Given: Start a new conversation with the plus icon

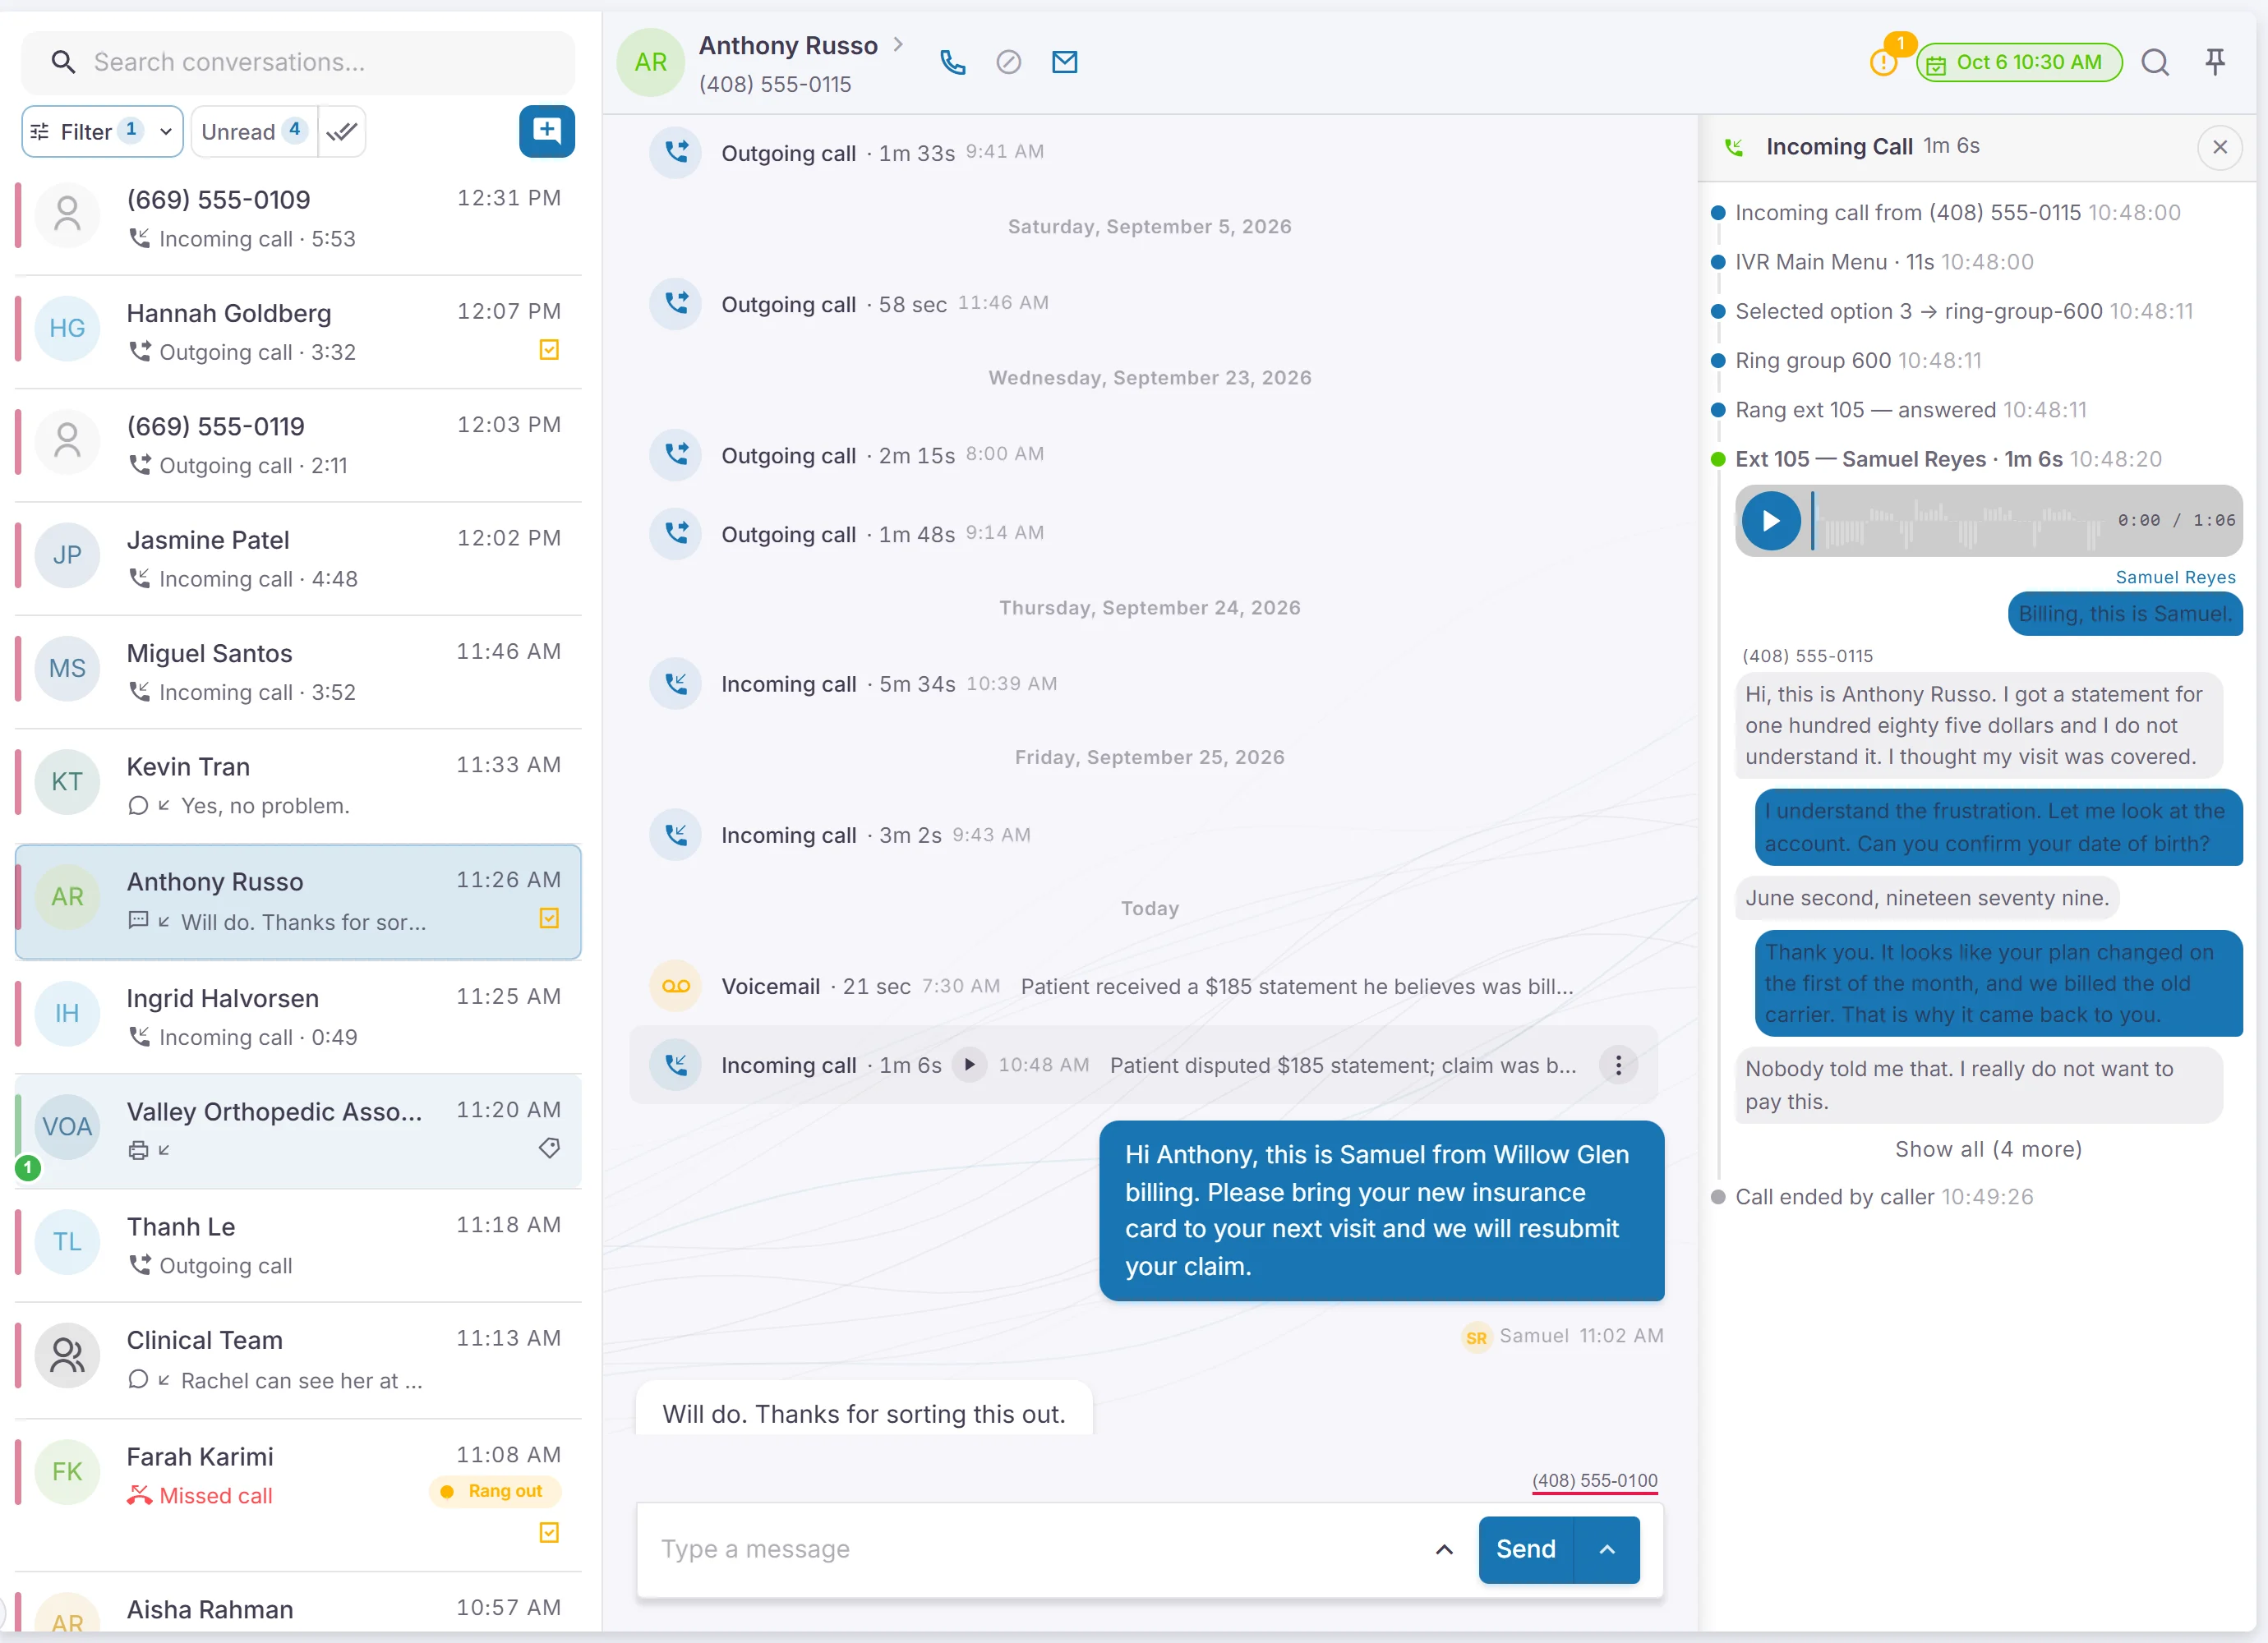Looking at the screenshot, I should tap(546, 131).
